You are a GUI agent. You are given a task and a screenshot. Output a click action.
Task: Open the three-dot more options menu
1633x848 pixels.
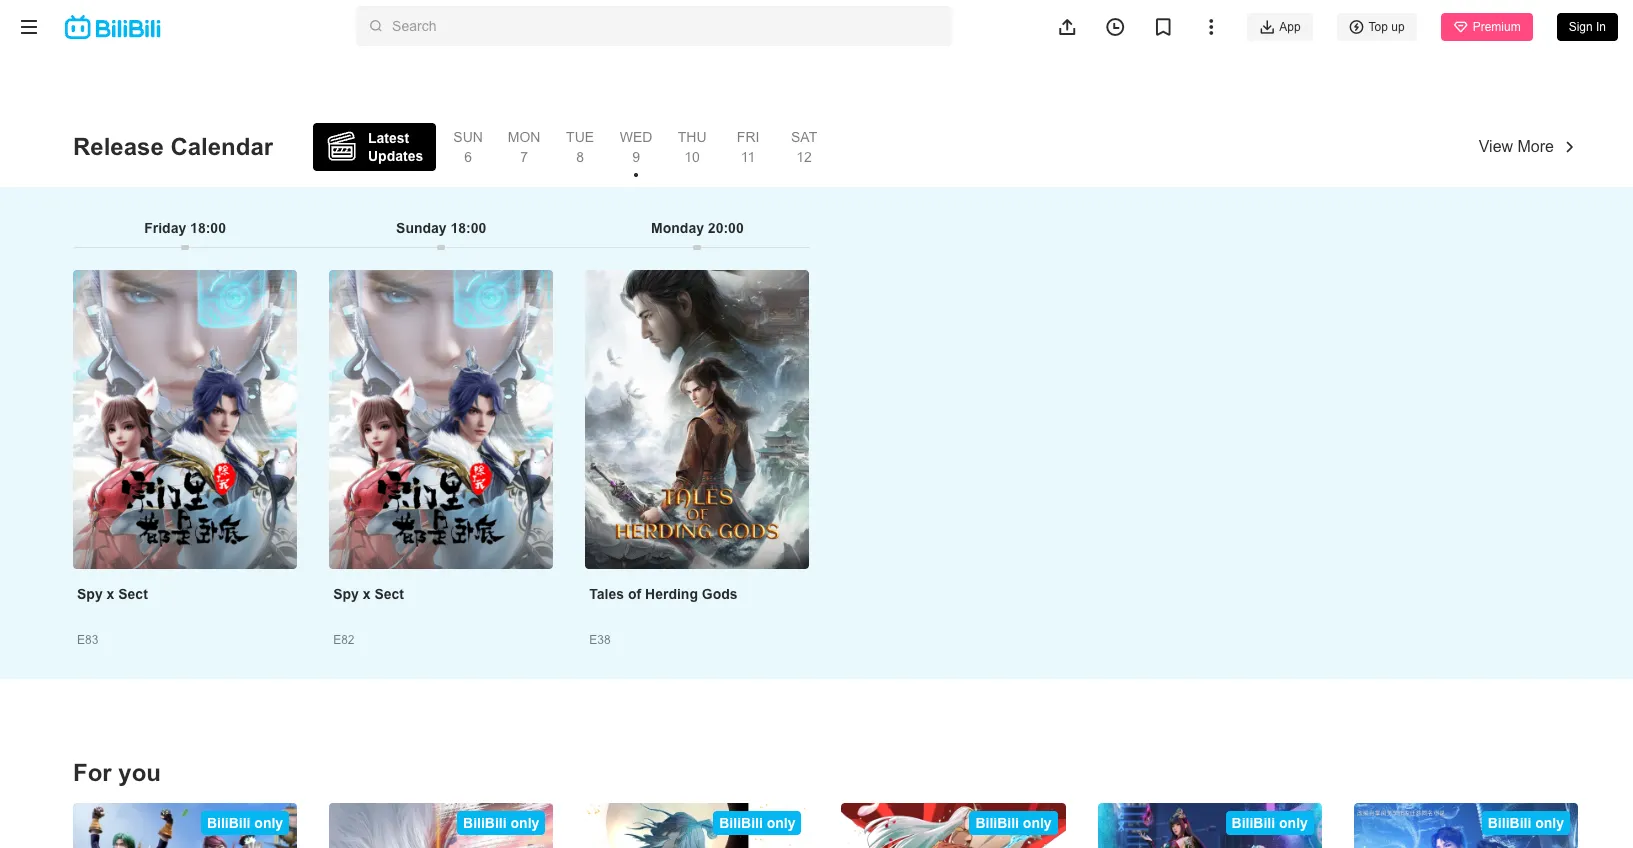(x=1211, y=27)
